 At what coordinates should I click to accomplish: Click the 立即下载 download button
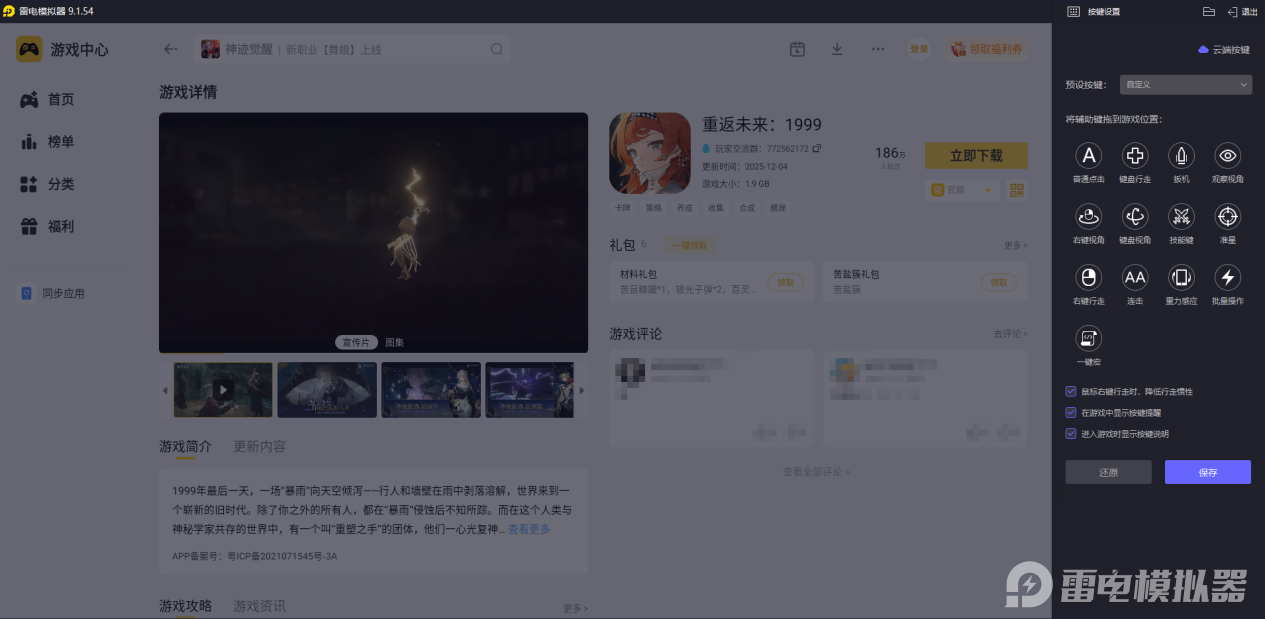tap(975, 155)
